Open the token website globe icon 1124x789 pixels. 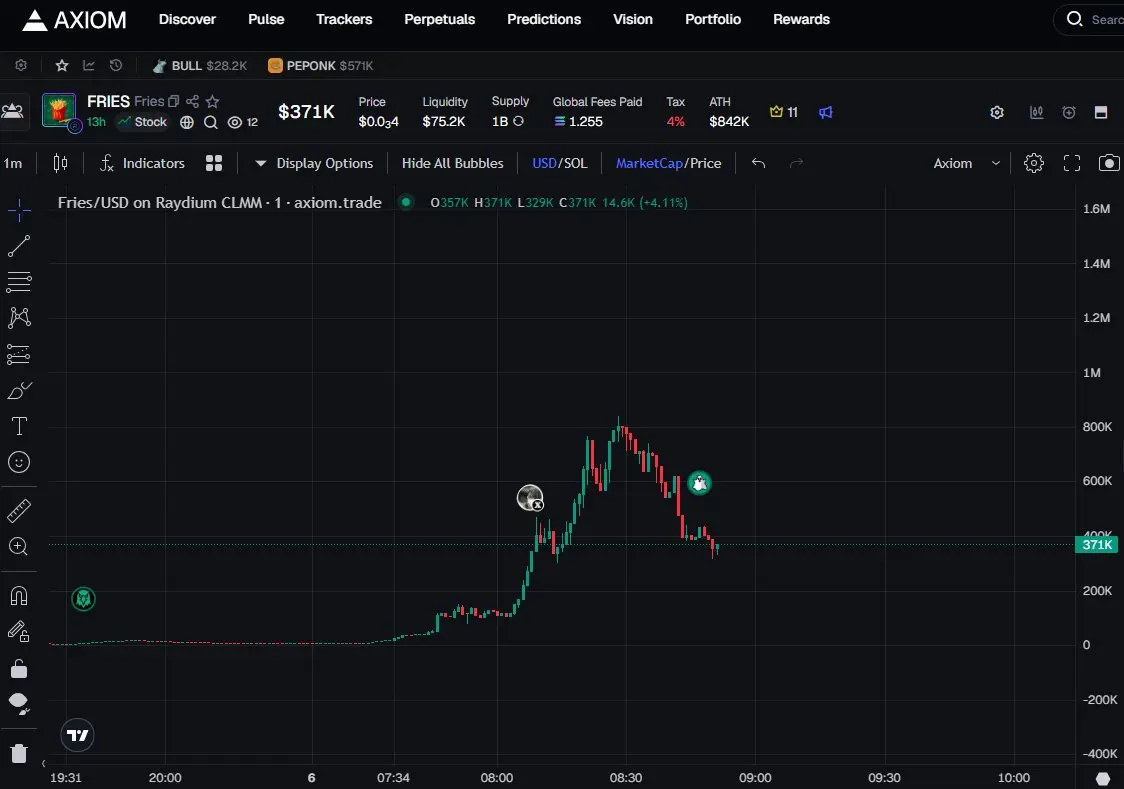click(x=187, y=122)
